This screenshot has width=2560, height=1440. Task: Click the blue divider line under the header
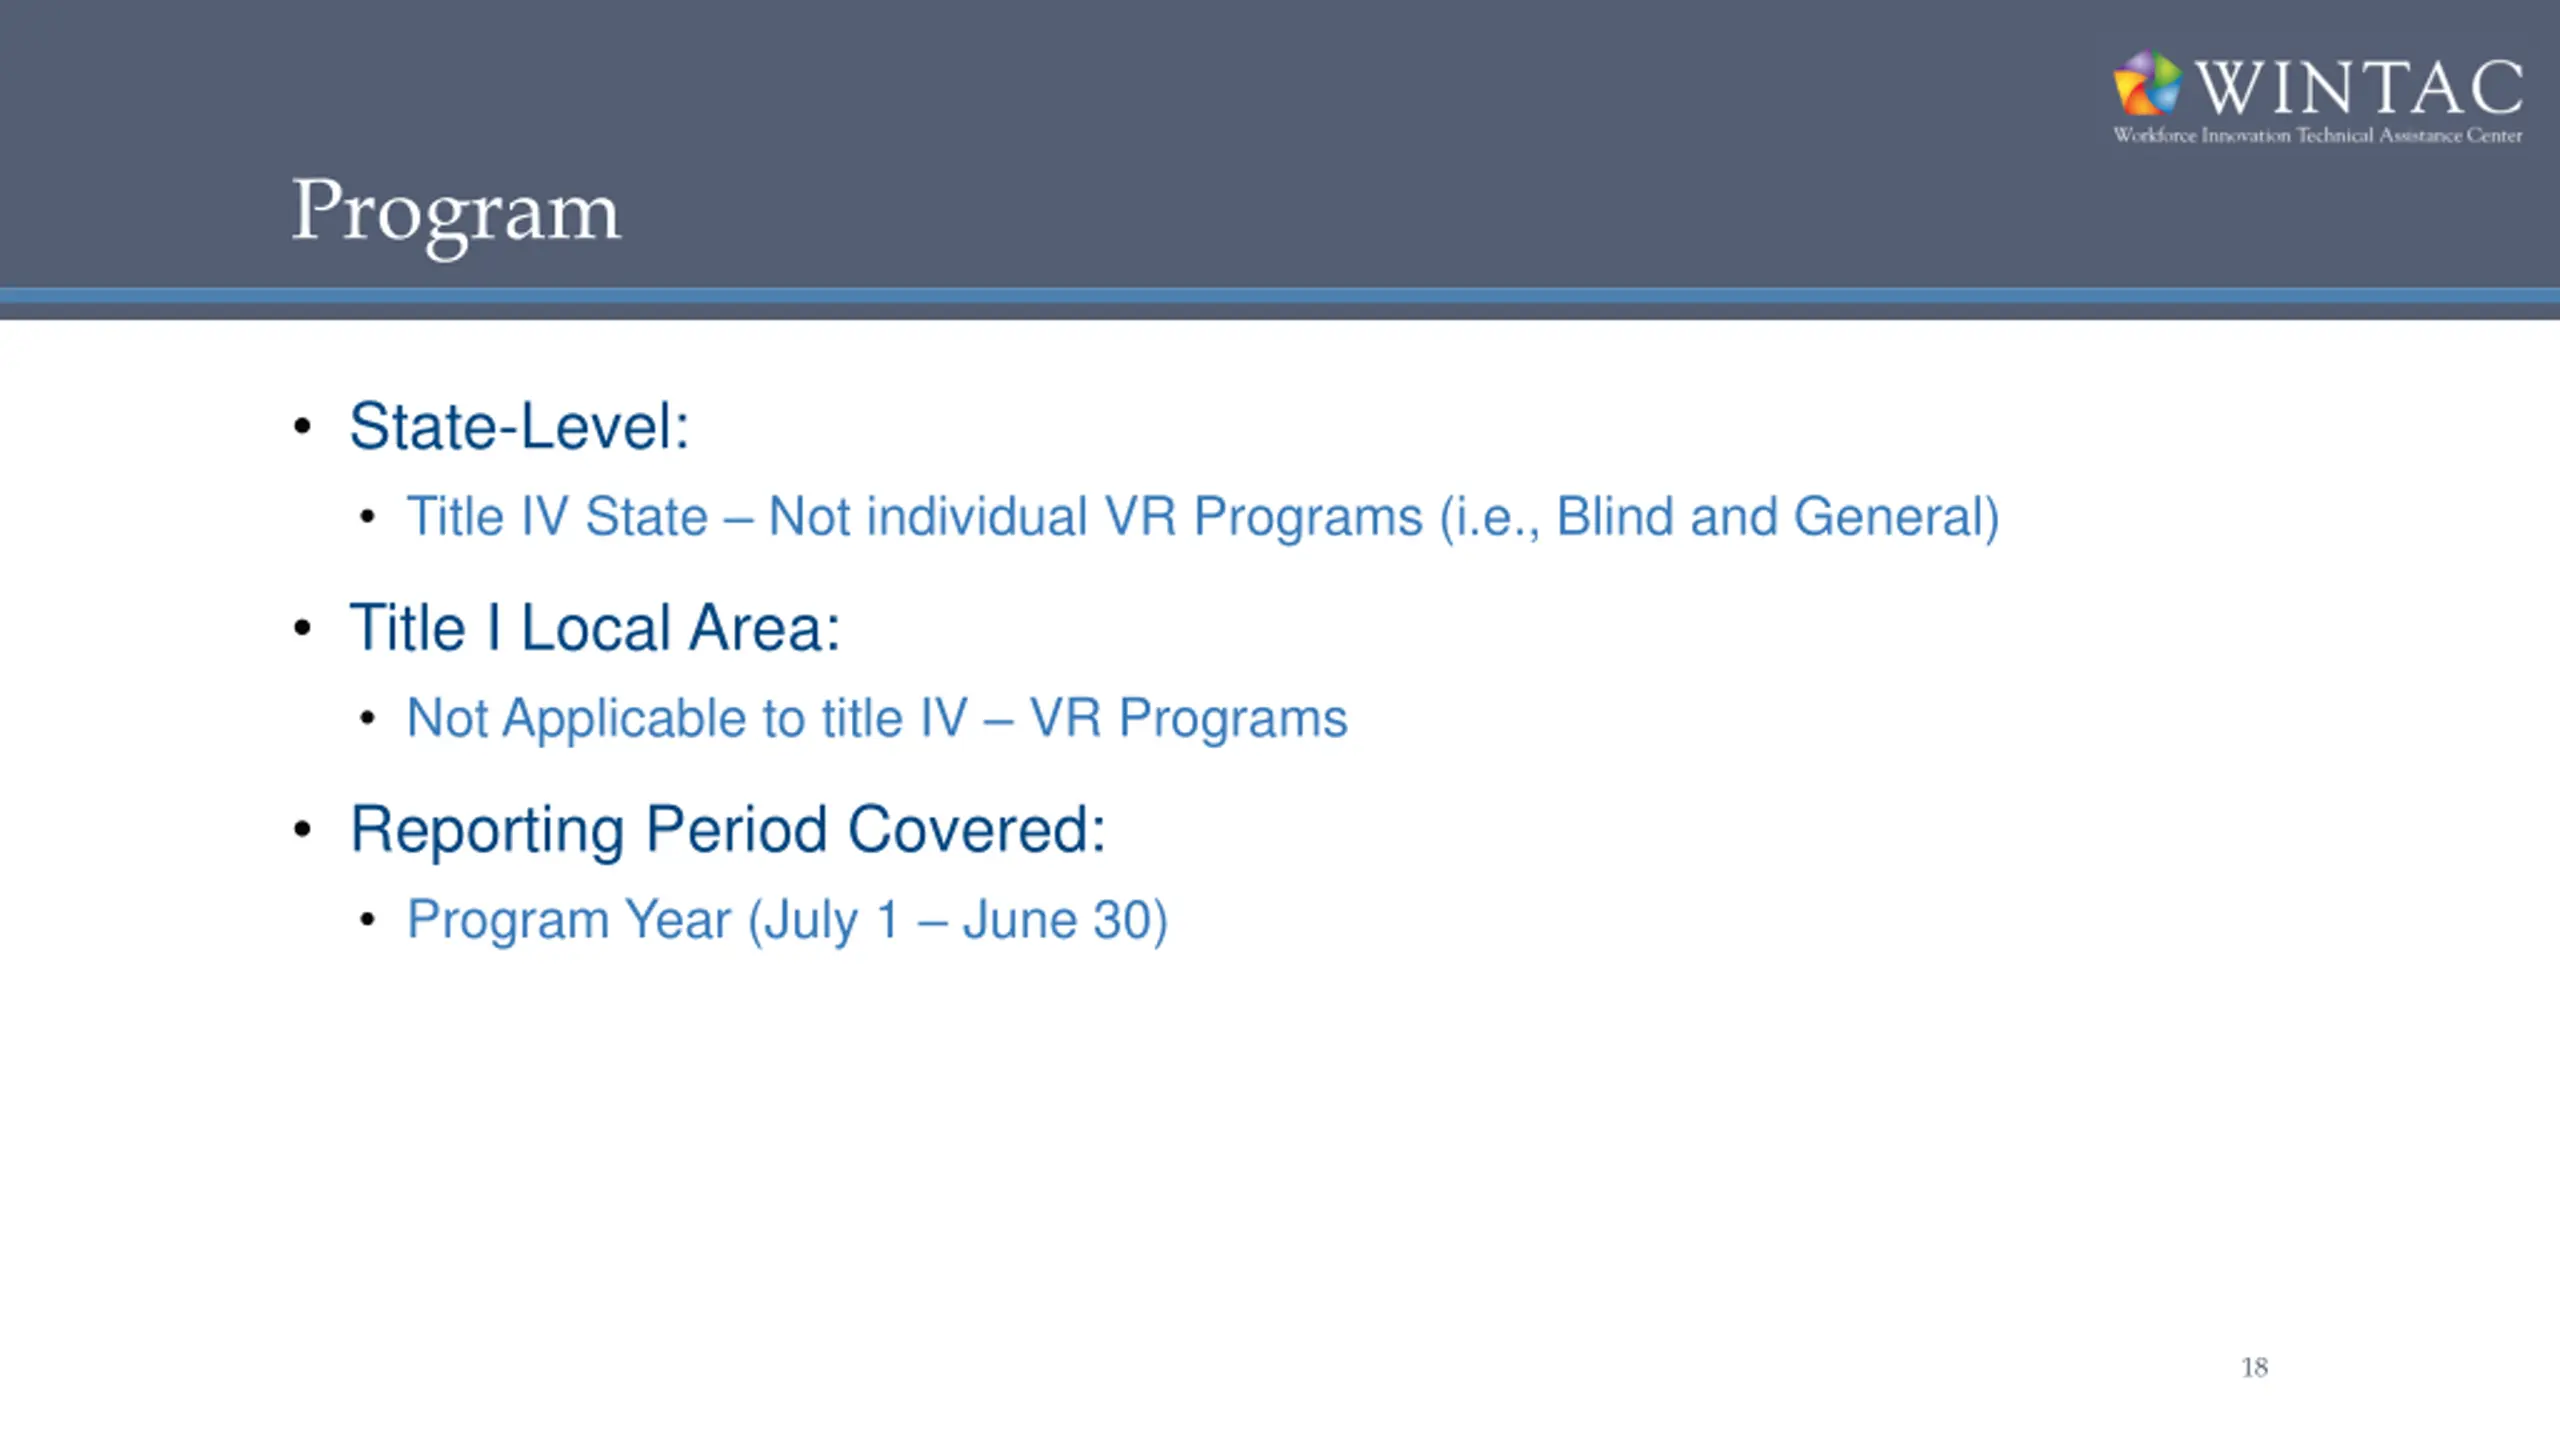pos(1280,296)
